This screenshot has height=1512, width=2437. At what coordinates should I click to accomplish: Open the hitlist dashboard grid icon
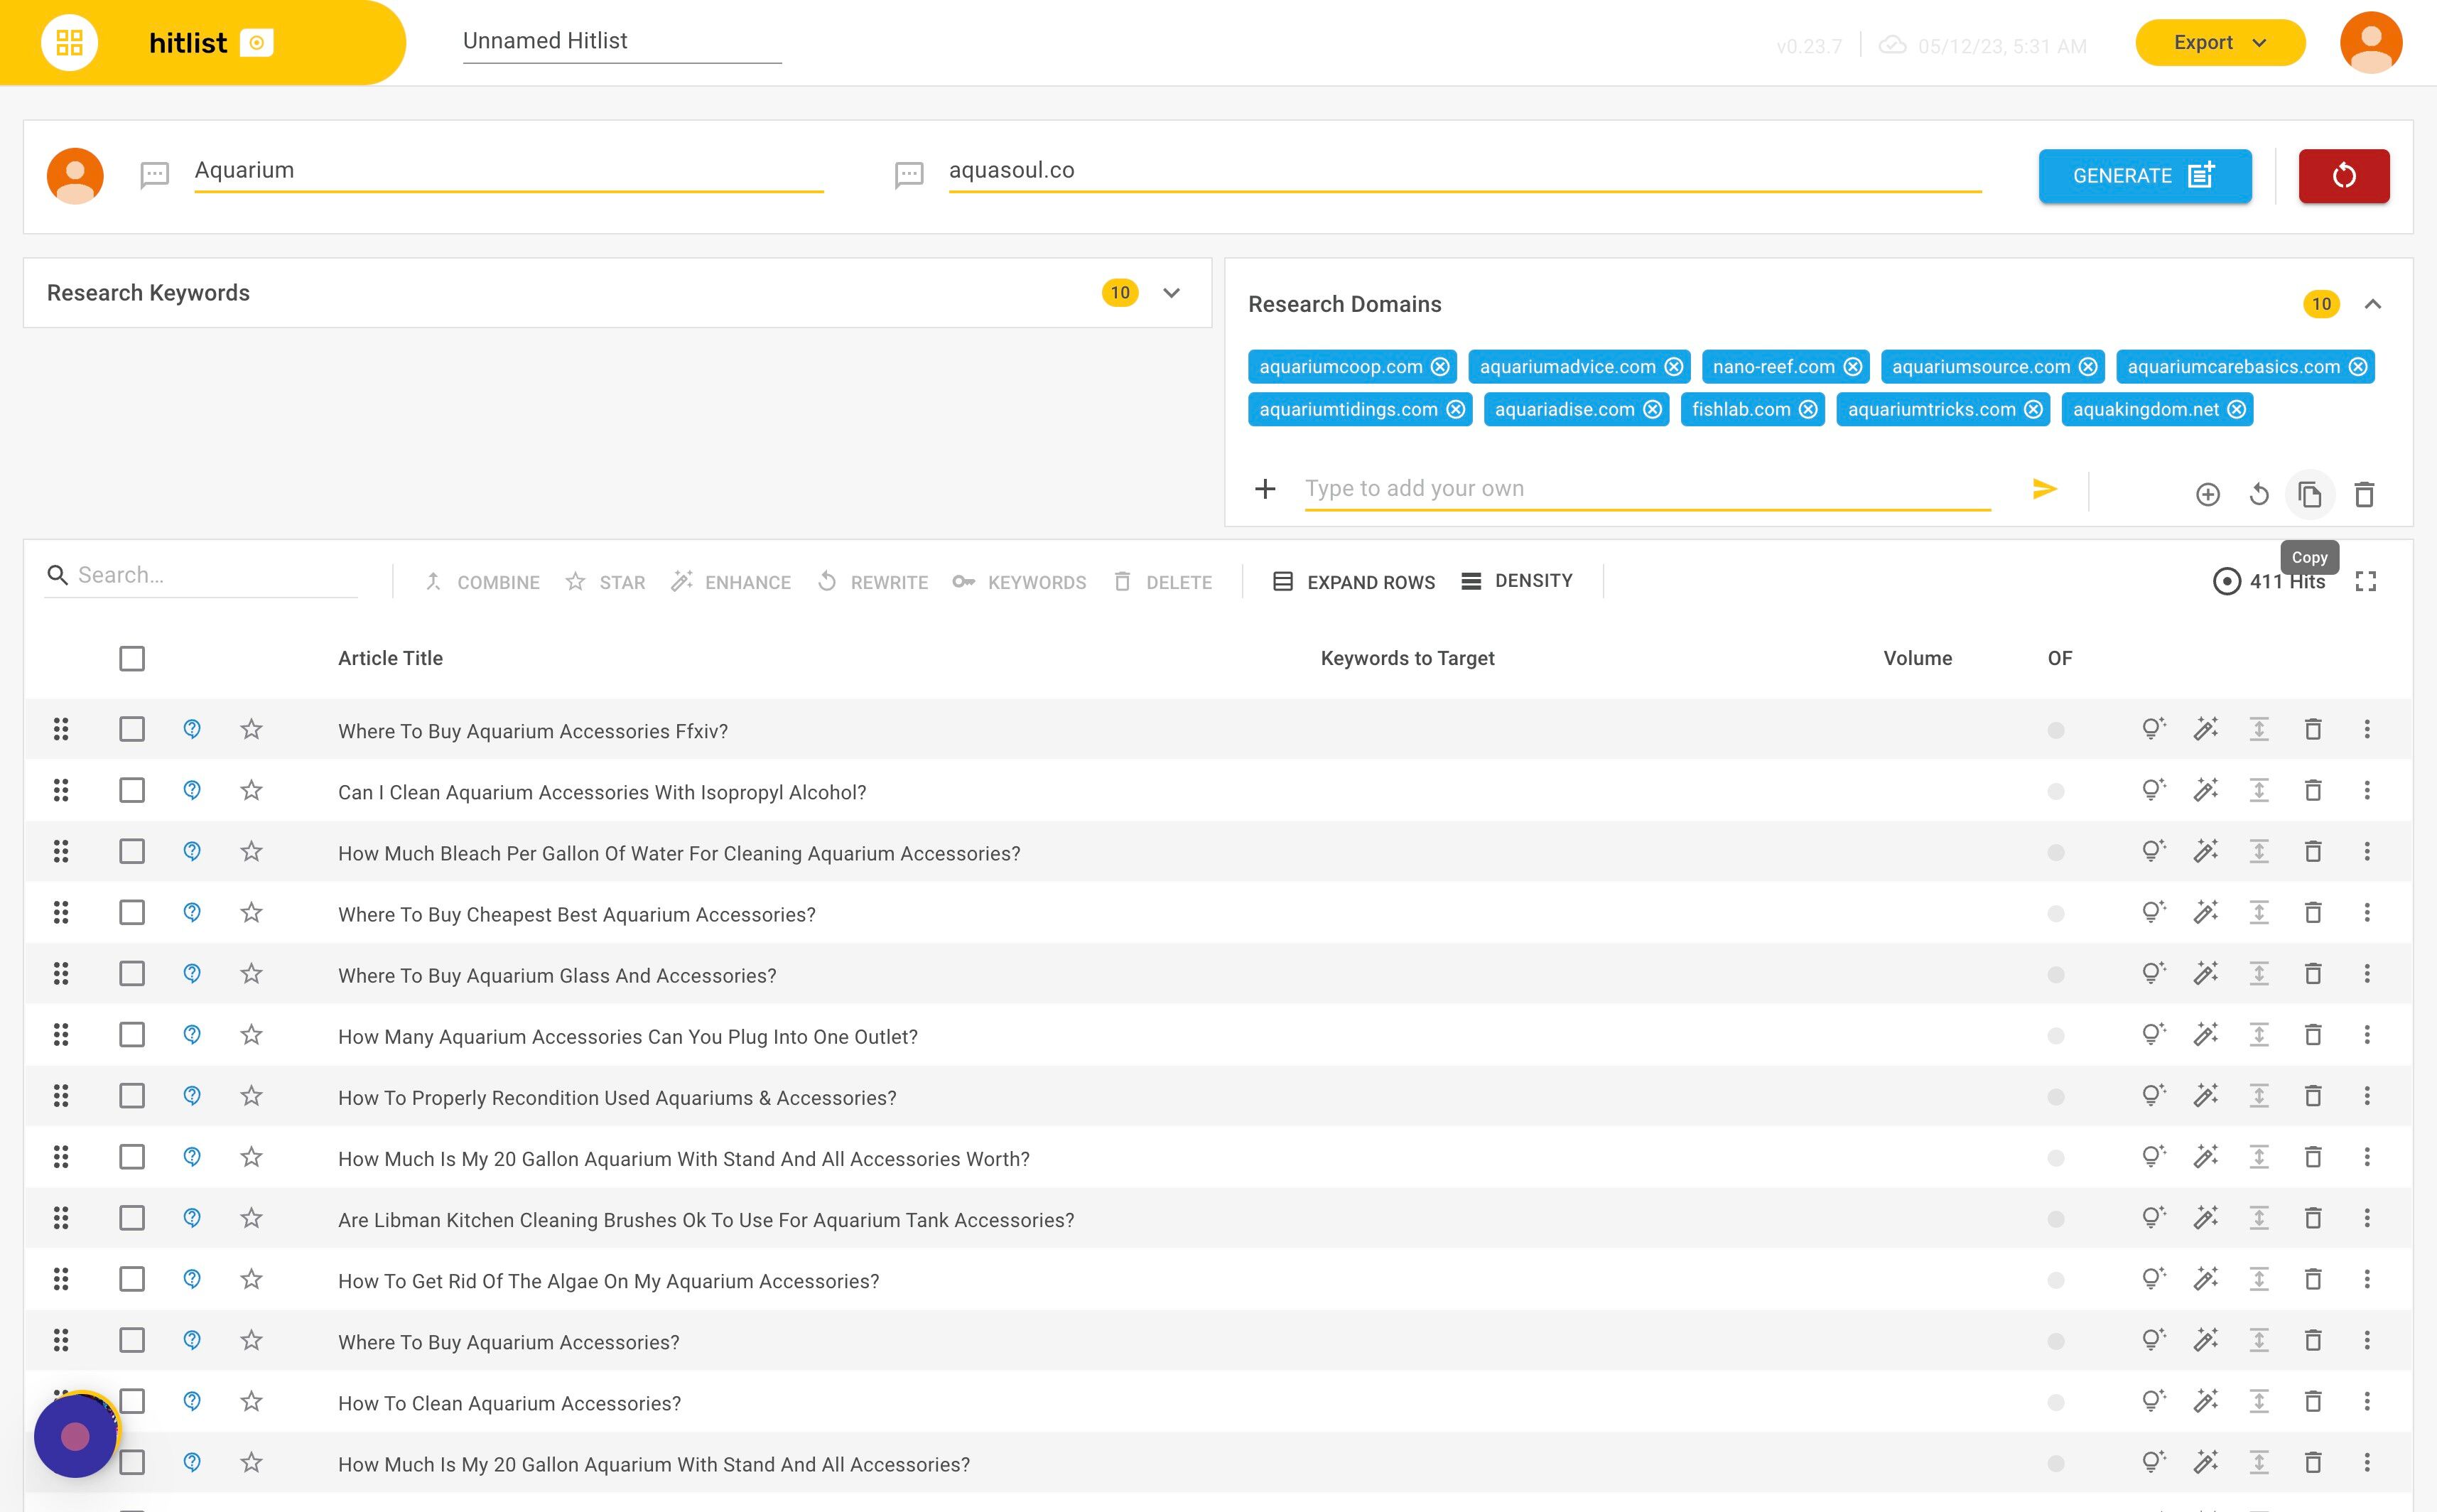(69, 42)
